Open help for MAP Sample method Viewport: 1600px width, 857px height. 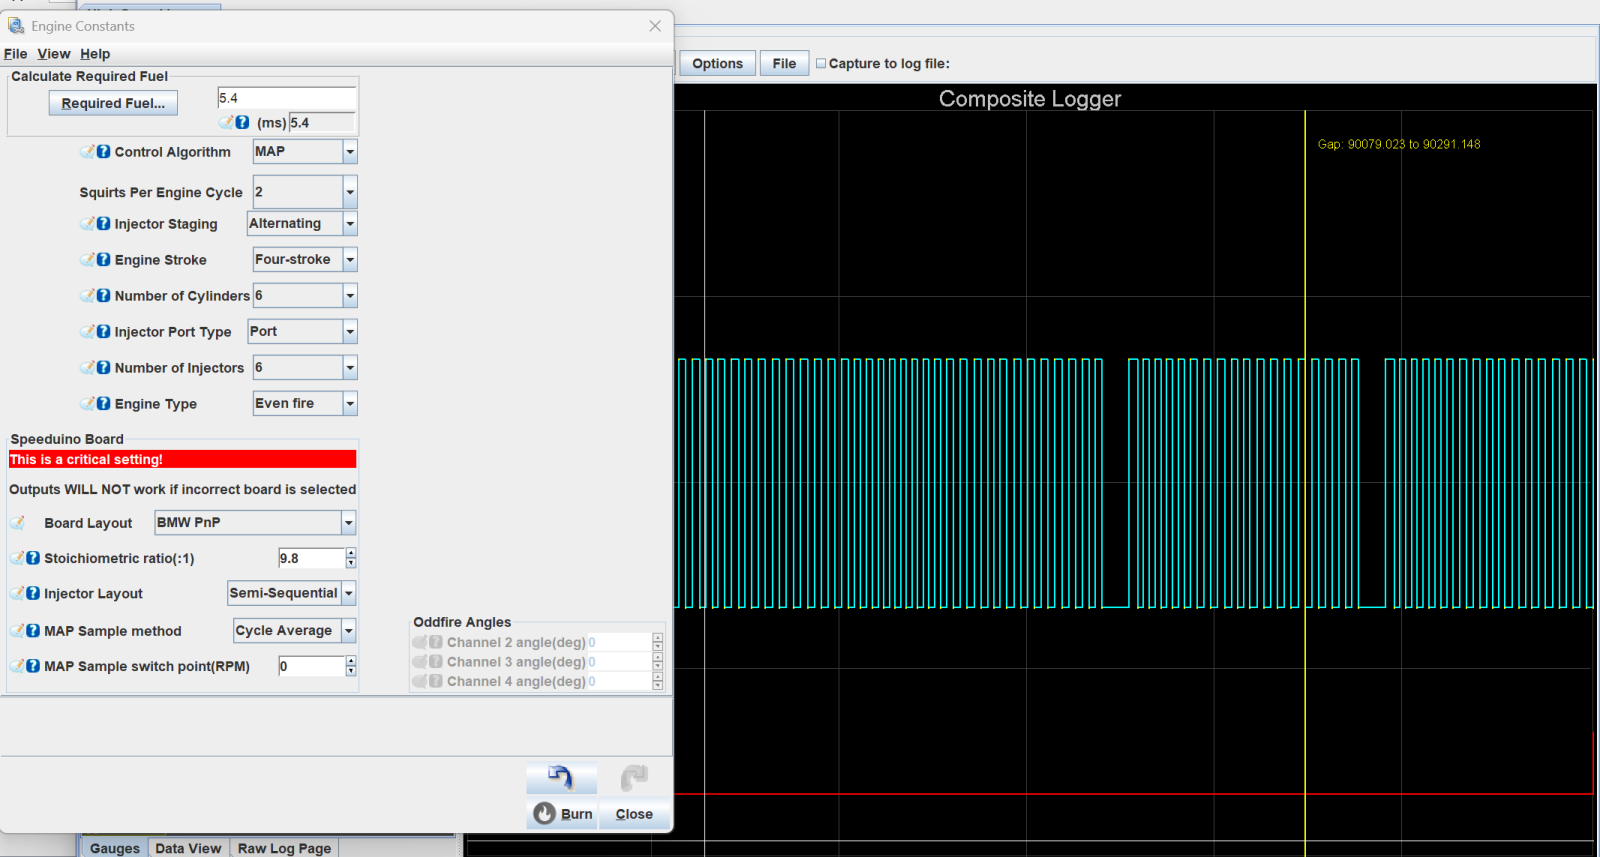tap(33, 631)
